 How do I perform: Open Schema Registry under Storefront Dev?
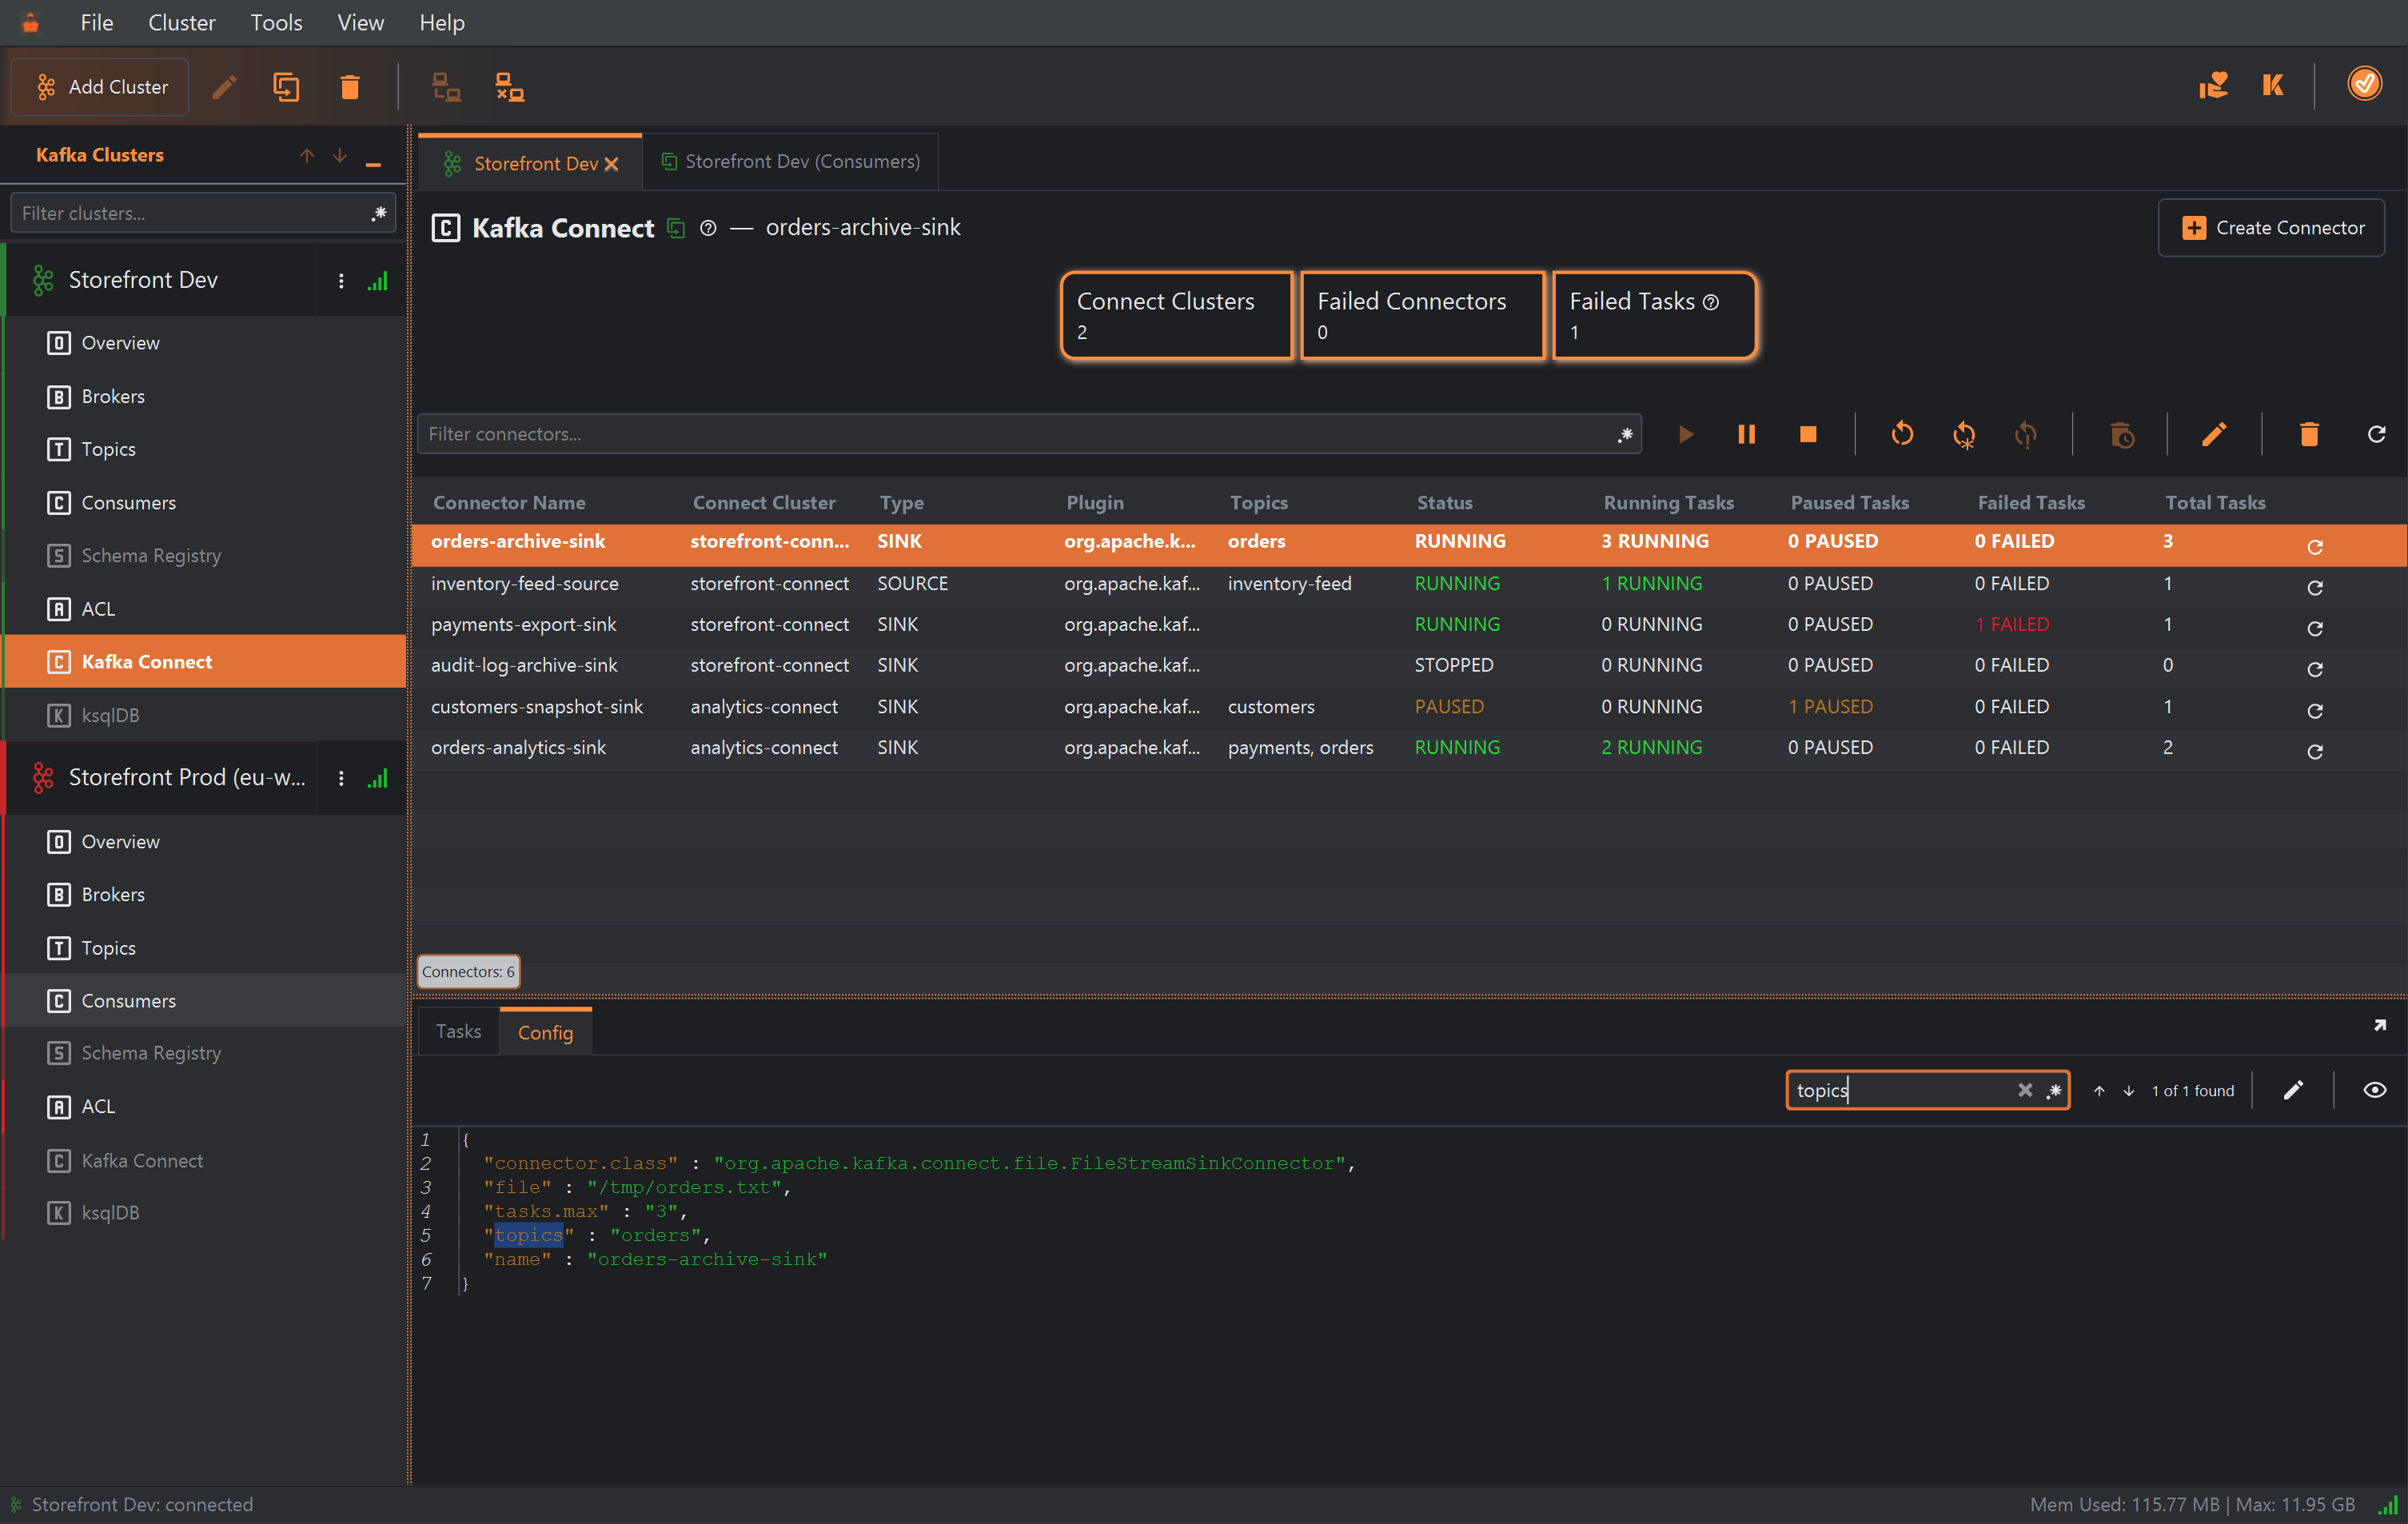coord(205,555)
